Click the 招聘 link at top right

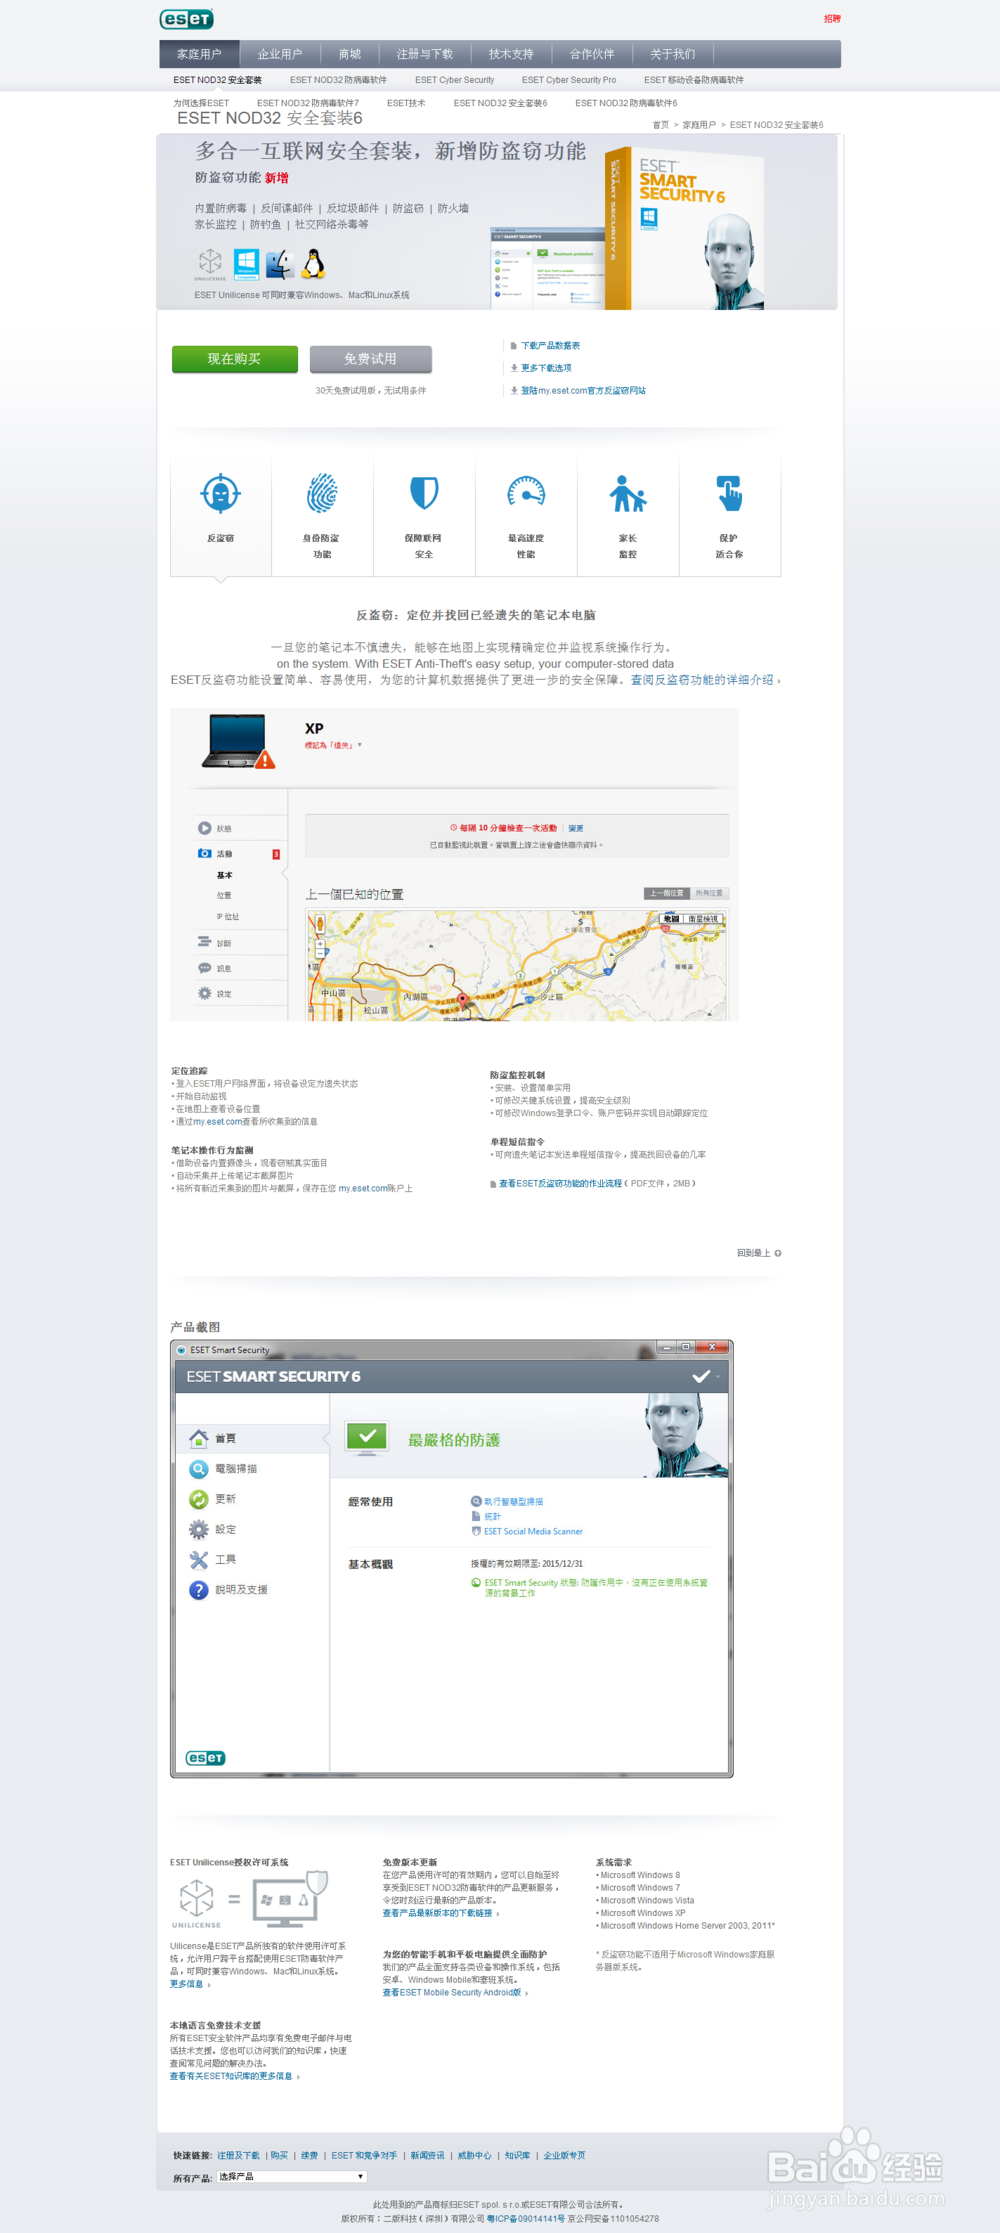832,19
